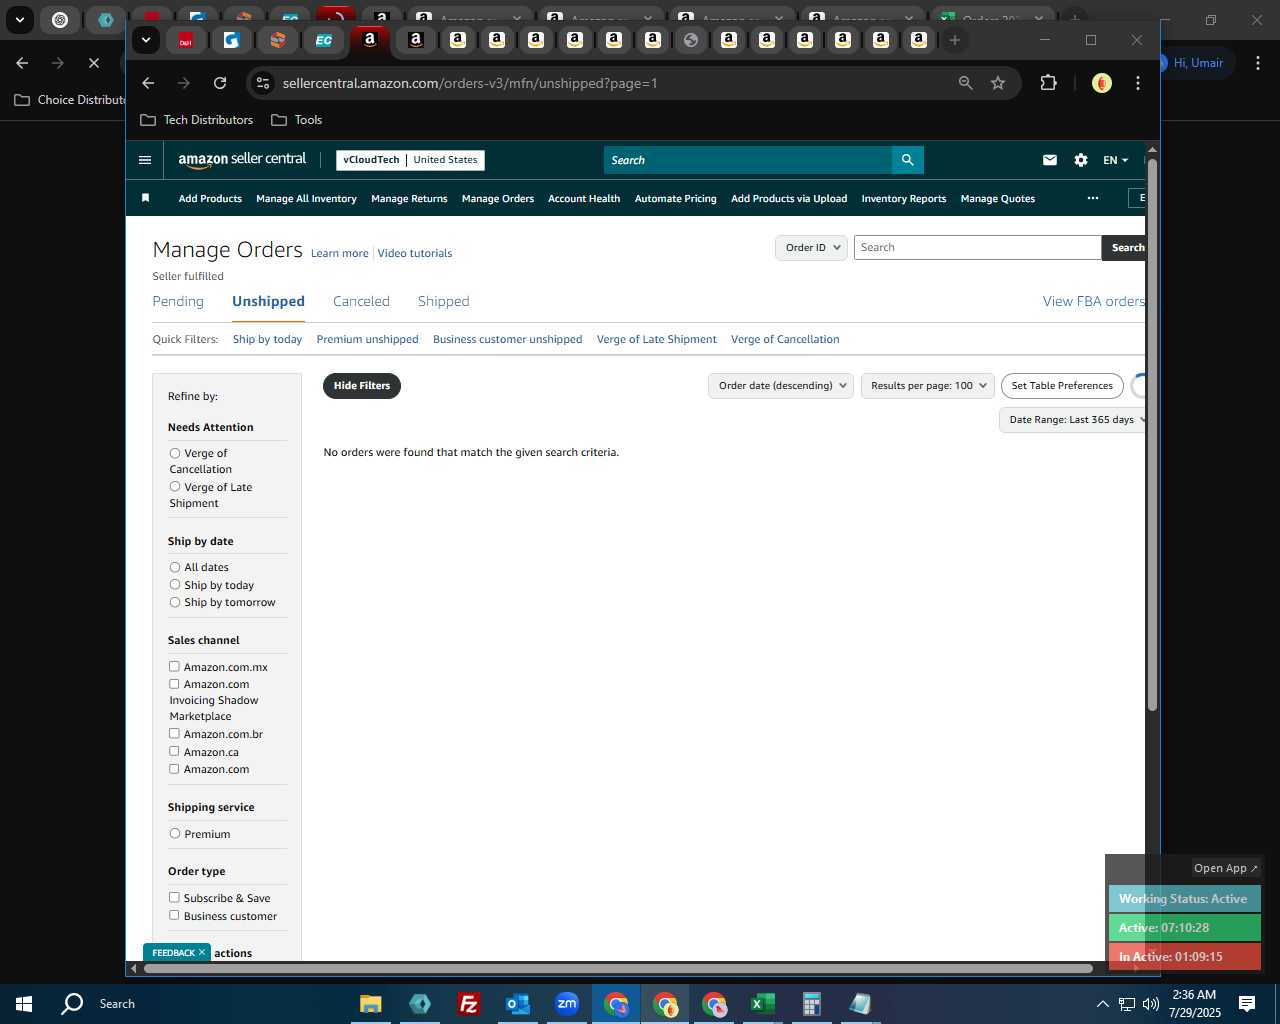
Task: Click the teal search magnifier button
Action: coord(907,160)
